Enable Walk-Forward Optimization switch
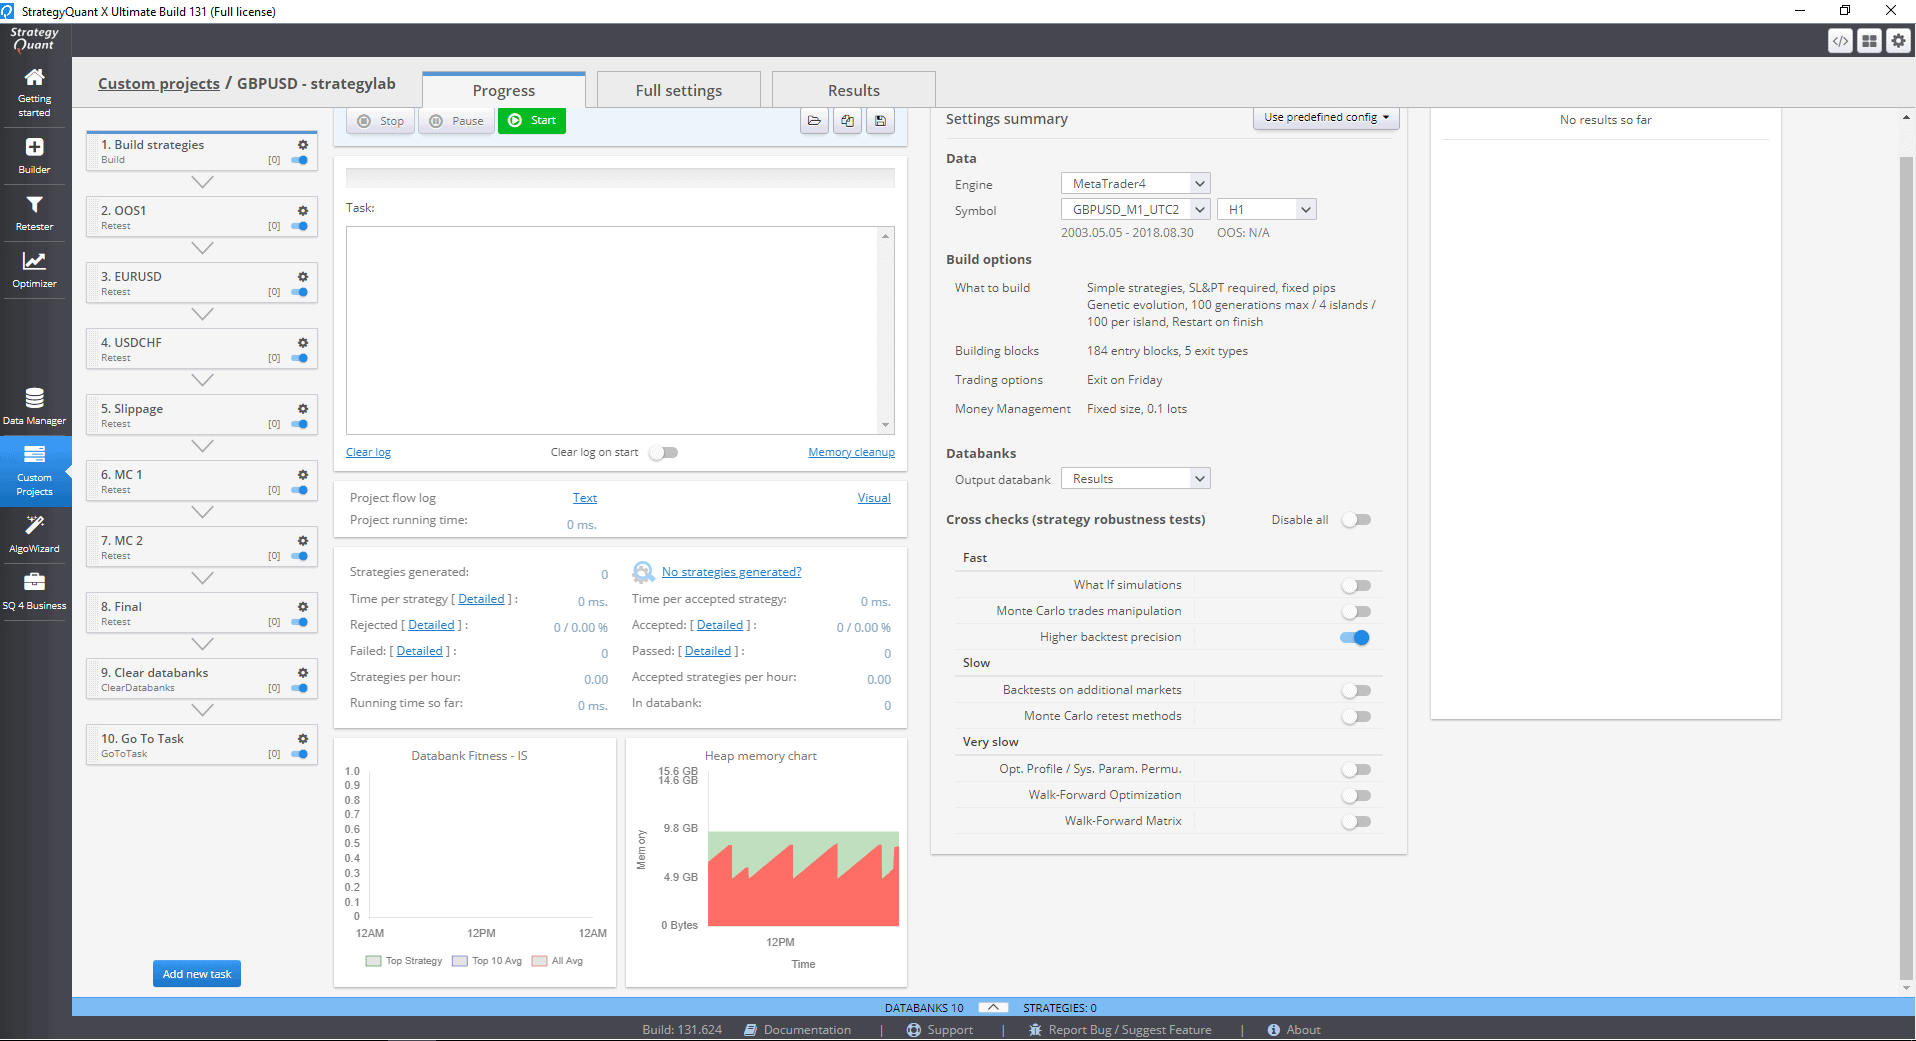The image size is (1916, 1041). (x=1356, y=796)
